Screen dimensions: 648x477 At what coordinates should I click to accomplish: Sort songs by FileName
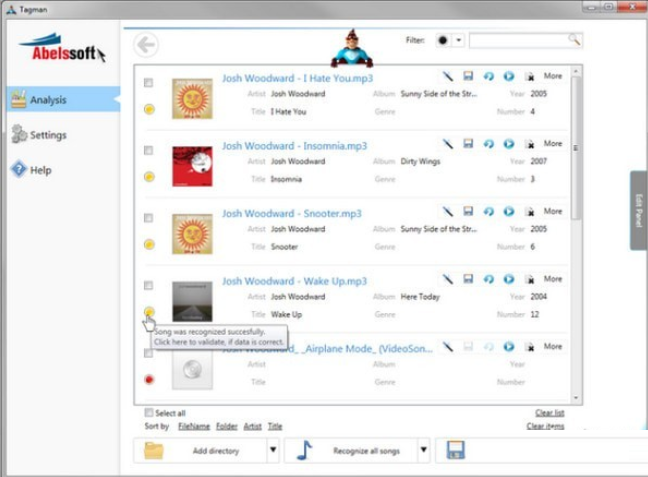[x=194, y=426]
